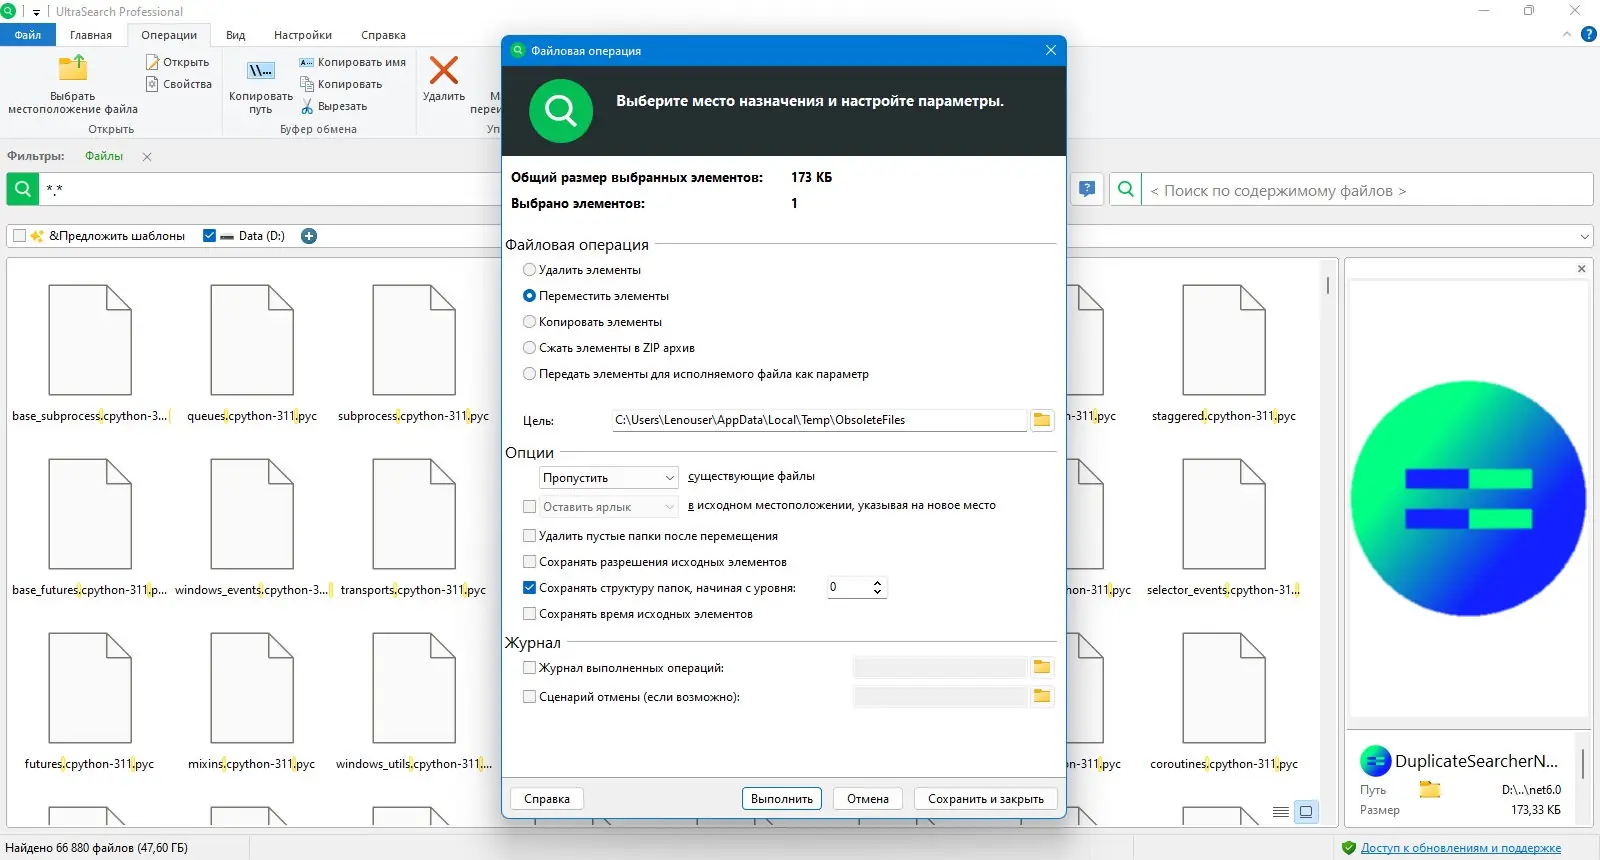Click the 'Отмена' button in dialog
The image size is (1600, 860).
[x=868, y=799]
